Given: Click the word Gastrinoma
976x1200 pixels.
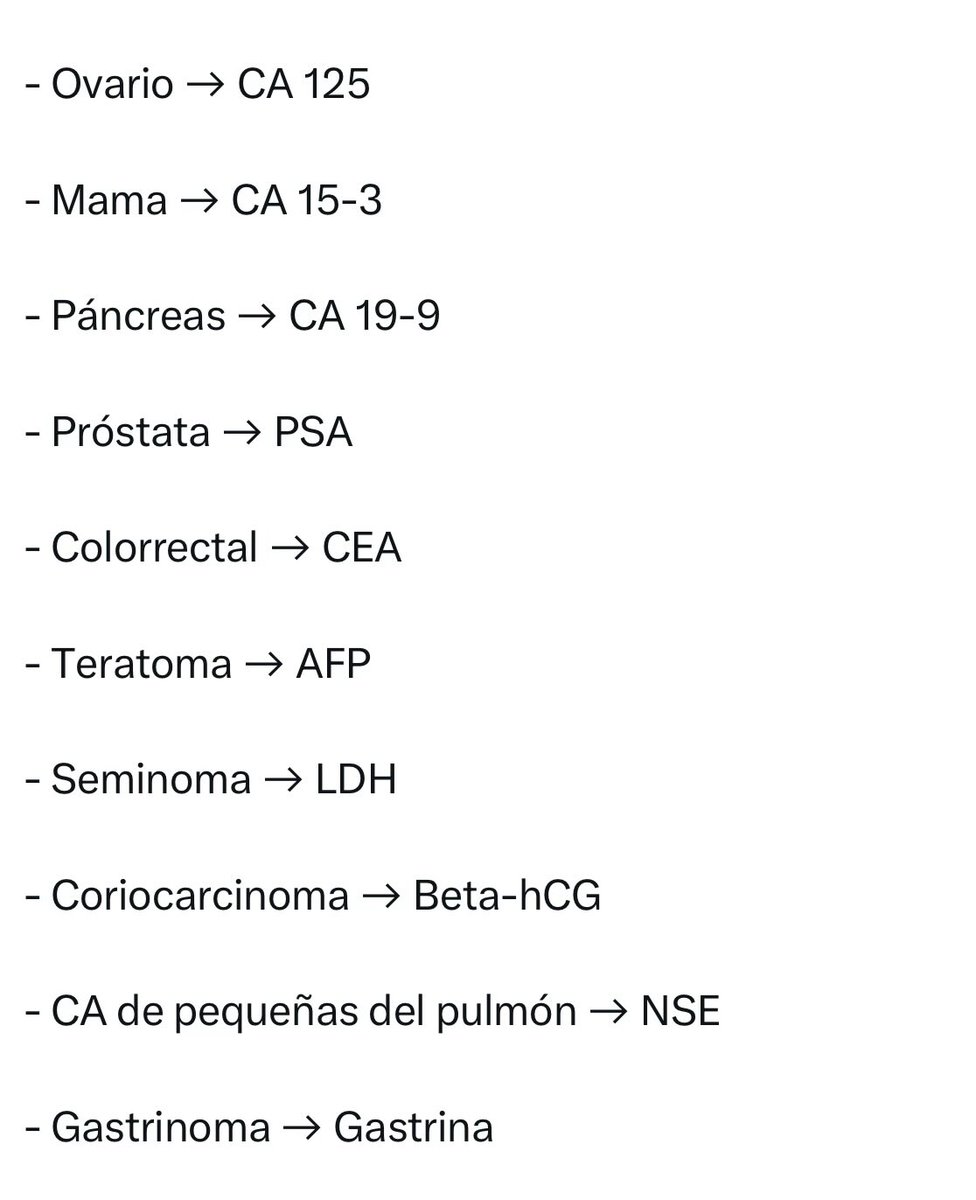Looking at the screenshot, I should (x=161, y=1128).
